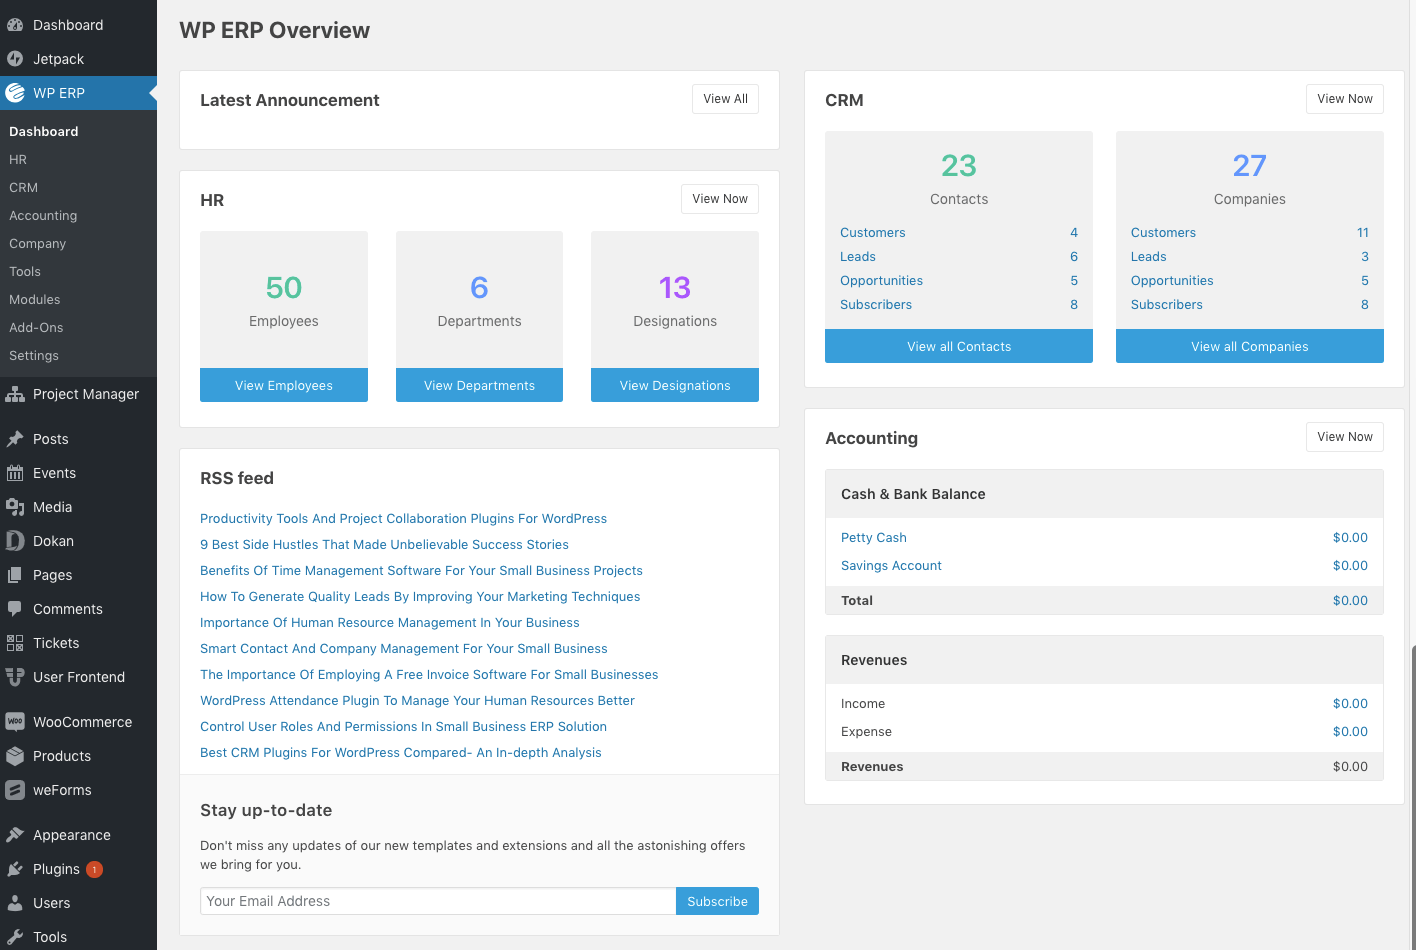The image size is (1416, 950).
Task: Open Customers link under Contacts
Action: (x=872, y=233)
